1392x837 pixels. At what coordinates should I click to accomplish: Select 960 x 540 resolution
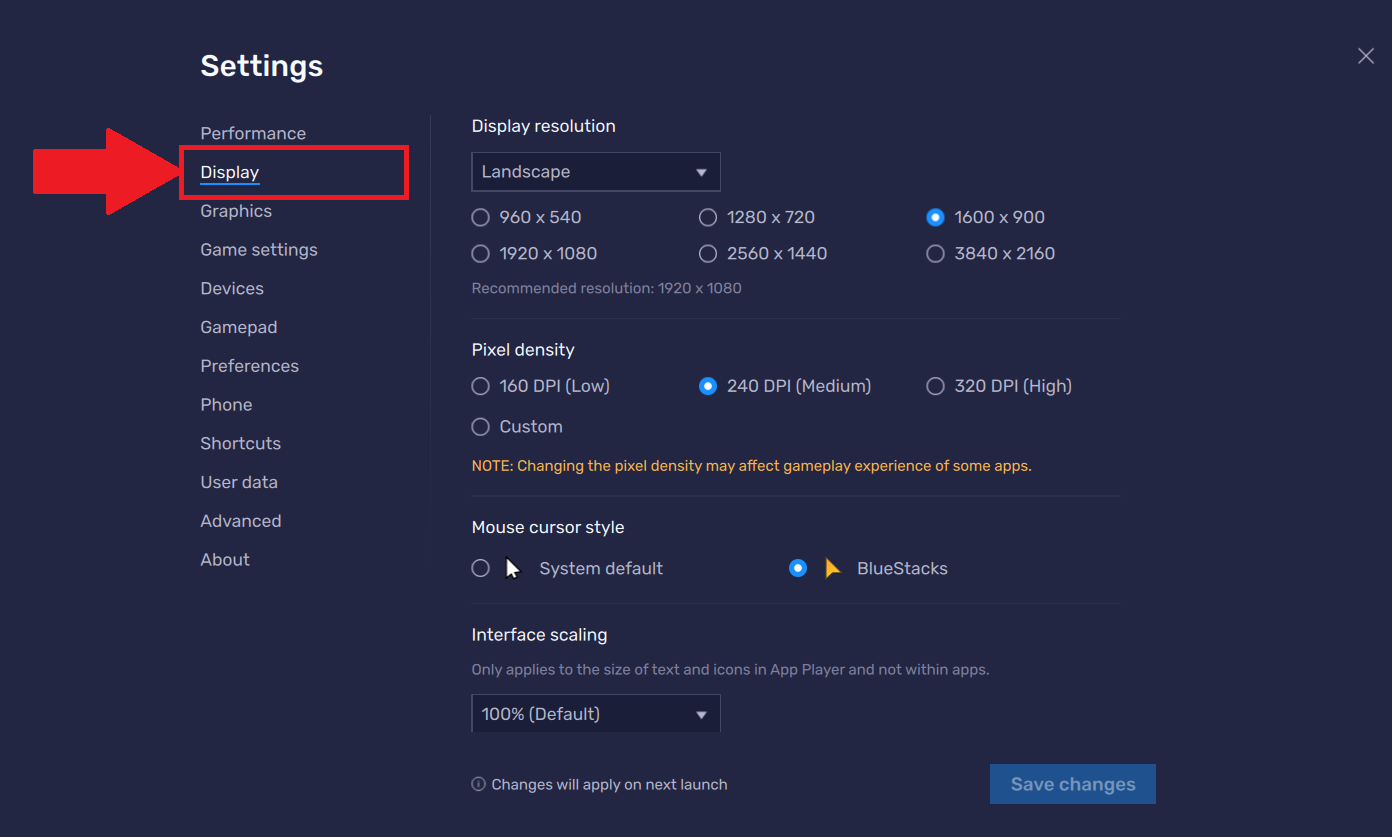point(481,218)
